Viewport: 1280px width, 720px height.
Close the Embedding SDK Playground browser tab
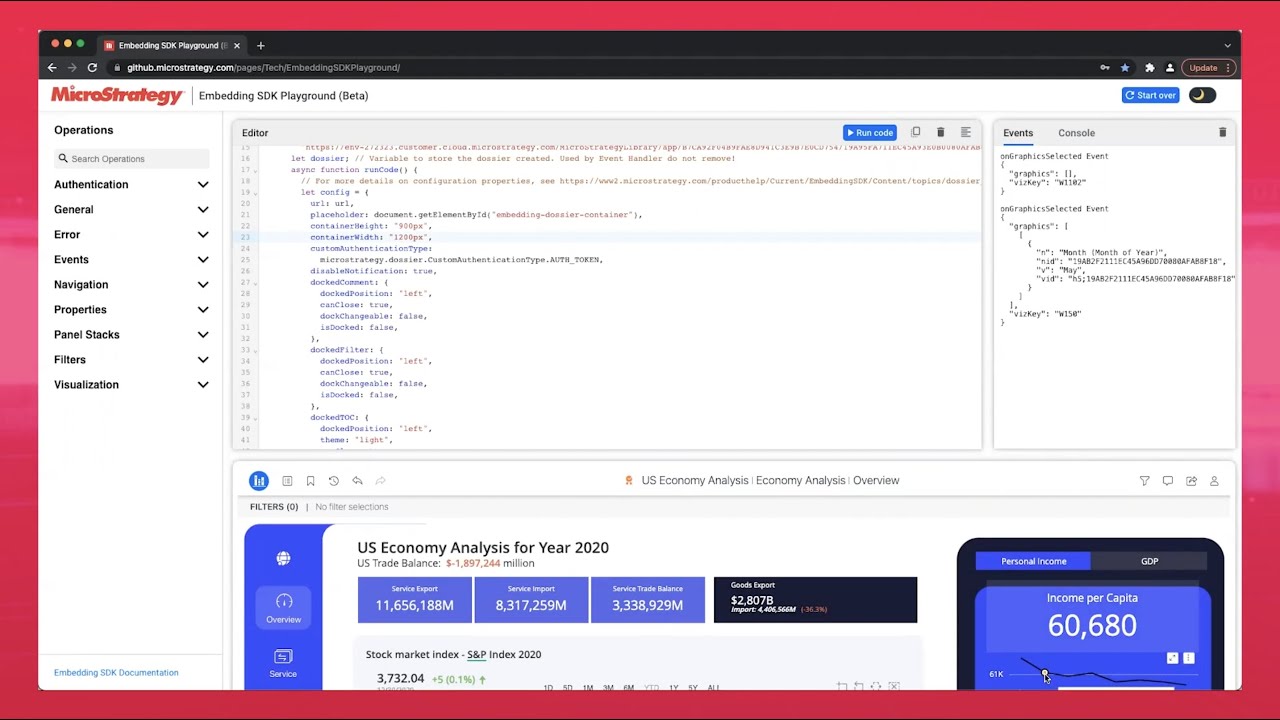[237, 45]
